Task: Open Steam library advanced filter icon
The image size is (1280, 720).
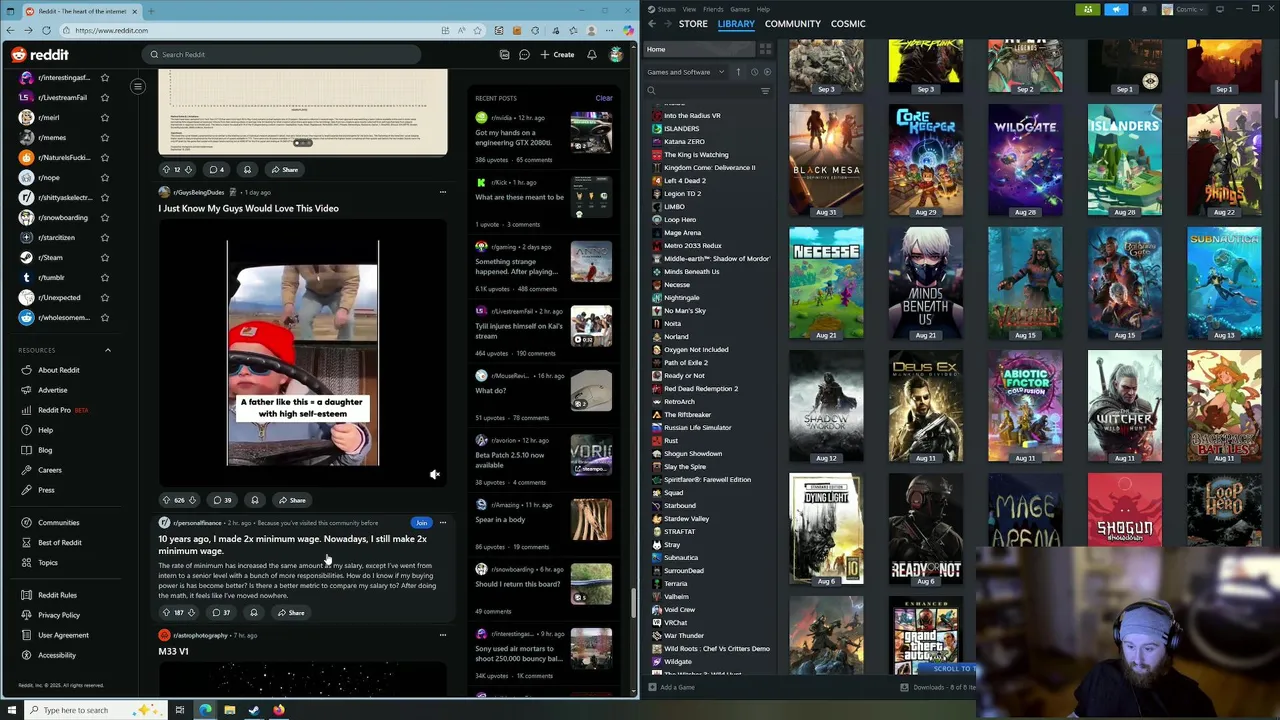Action: tap(765, 91)
